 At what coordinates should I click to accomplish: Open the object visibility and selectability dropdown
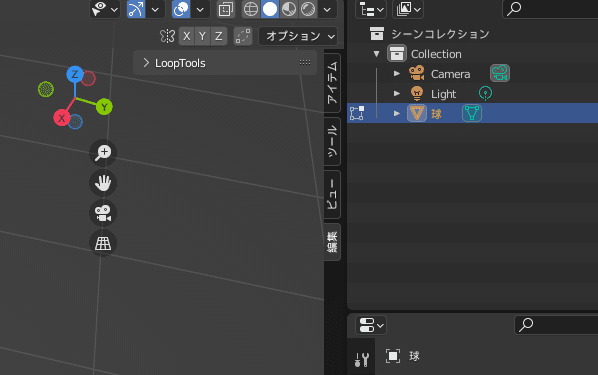point(105,9)
